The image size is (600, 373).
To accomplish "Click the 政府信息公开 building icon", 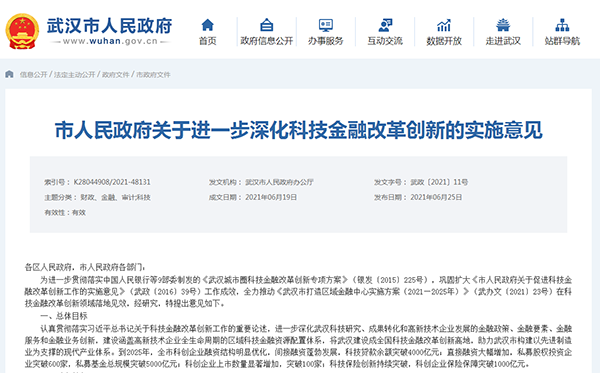I will click(267, 25).
